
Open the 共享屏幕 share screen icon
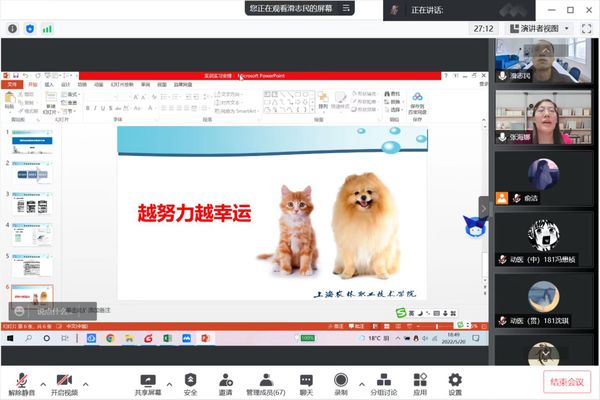(148, 383)
